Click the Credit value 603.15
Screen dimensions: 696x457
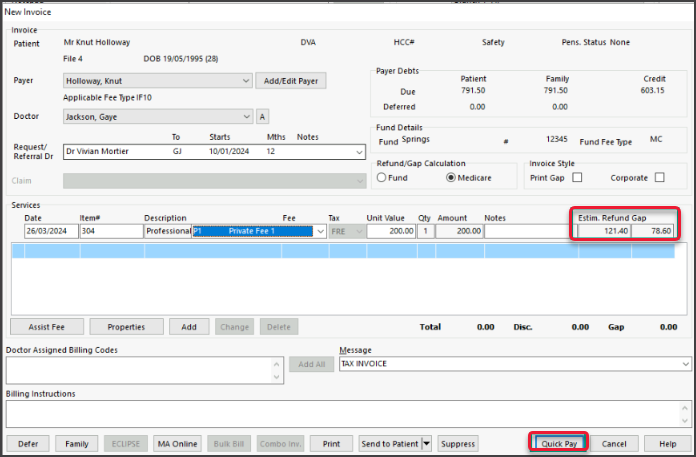coord(652,91)
